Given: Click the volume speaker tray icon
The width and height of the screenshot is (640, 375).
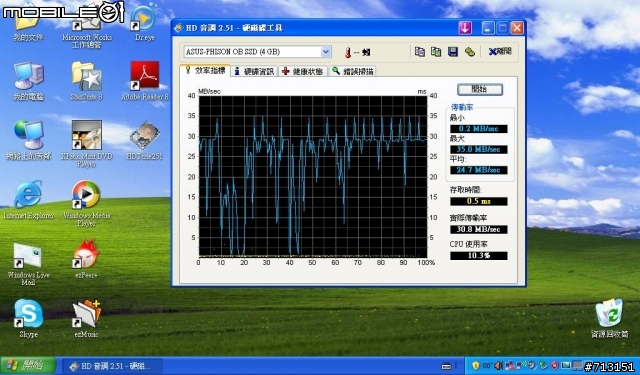Looking at the screenshot, I should pyautogui.click(x=498, y=366).
